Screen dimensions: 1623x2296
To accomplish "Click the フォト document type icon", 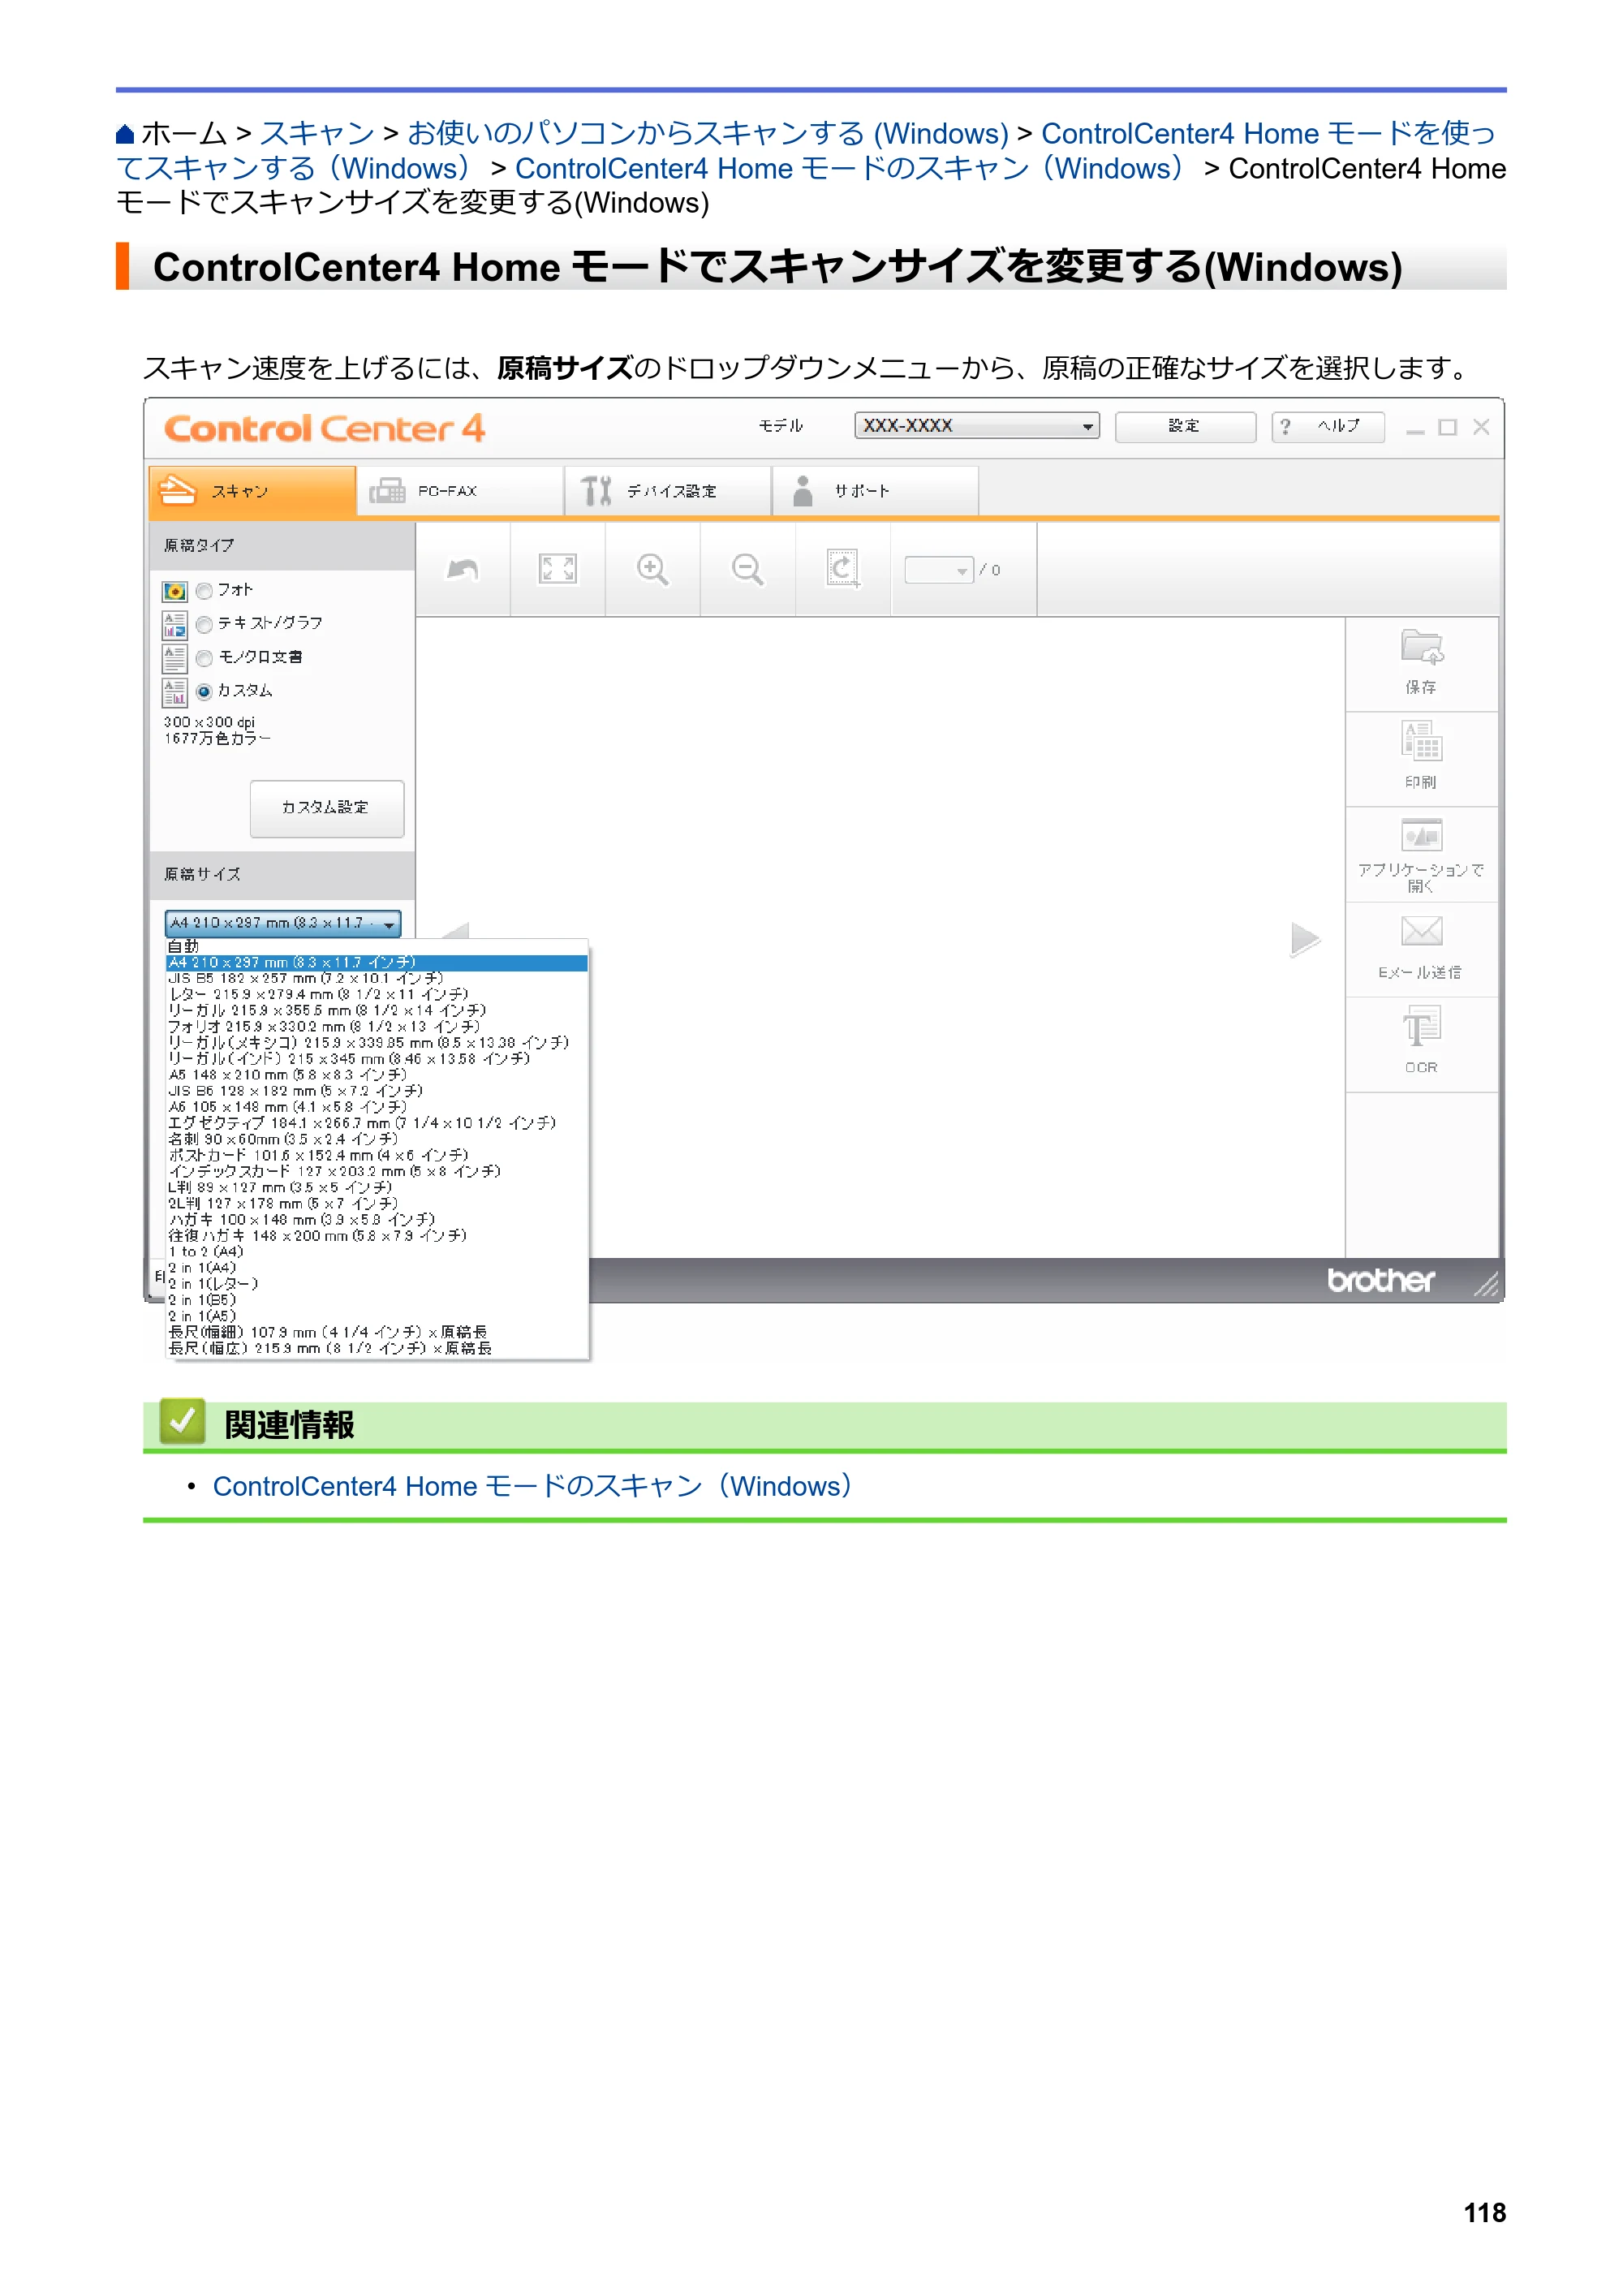I will 174,591.
